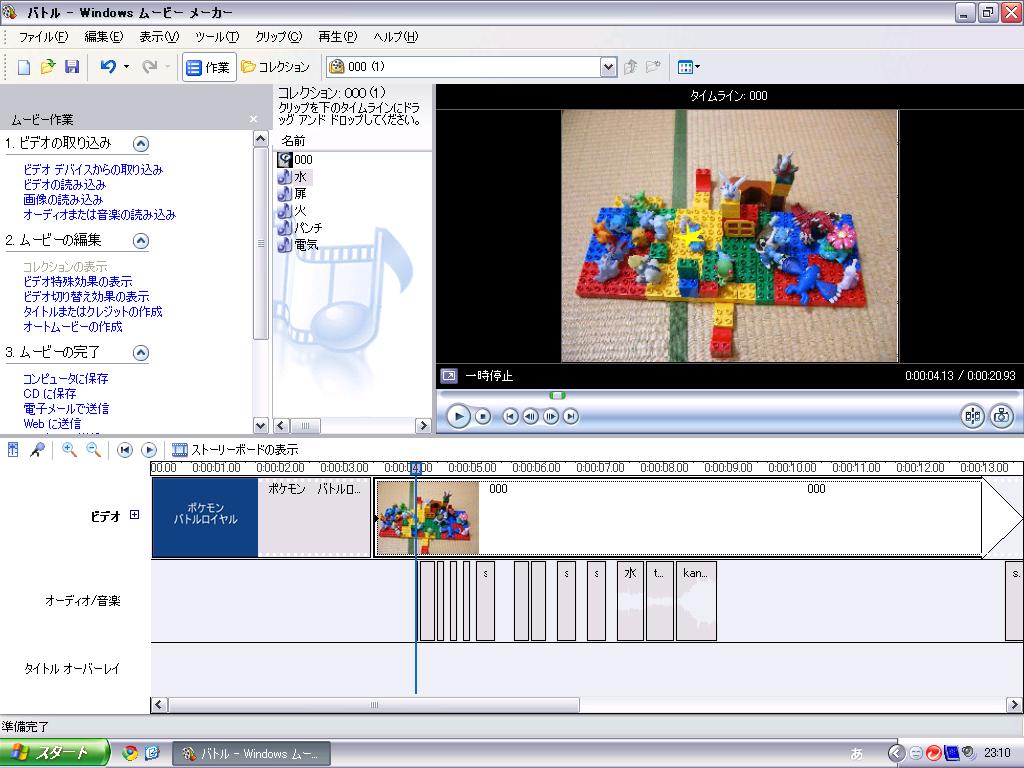Step to next frame
The width and height of the screenshot is (1024, 768).
click(x=551, y=416)
